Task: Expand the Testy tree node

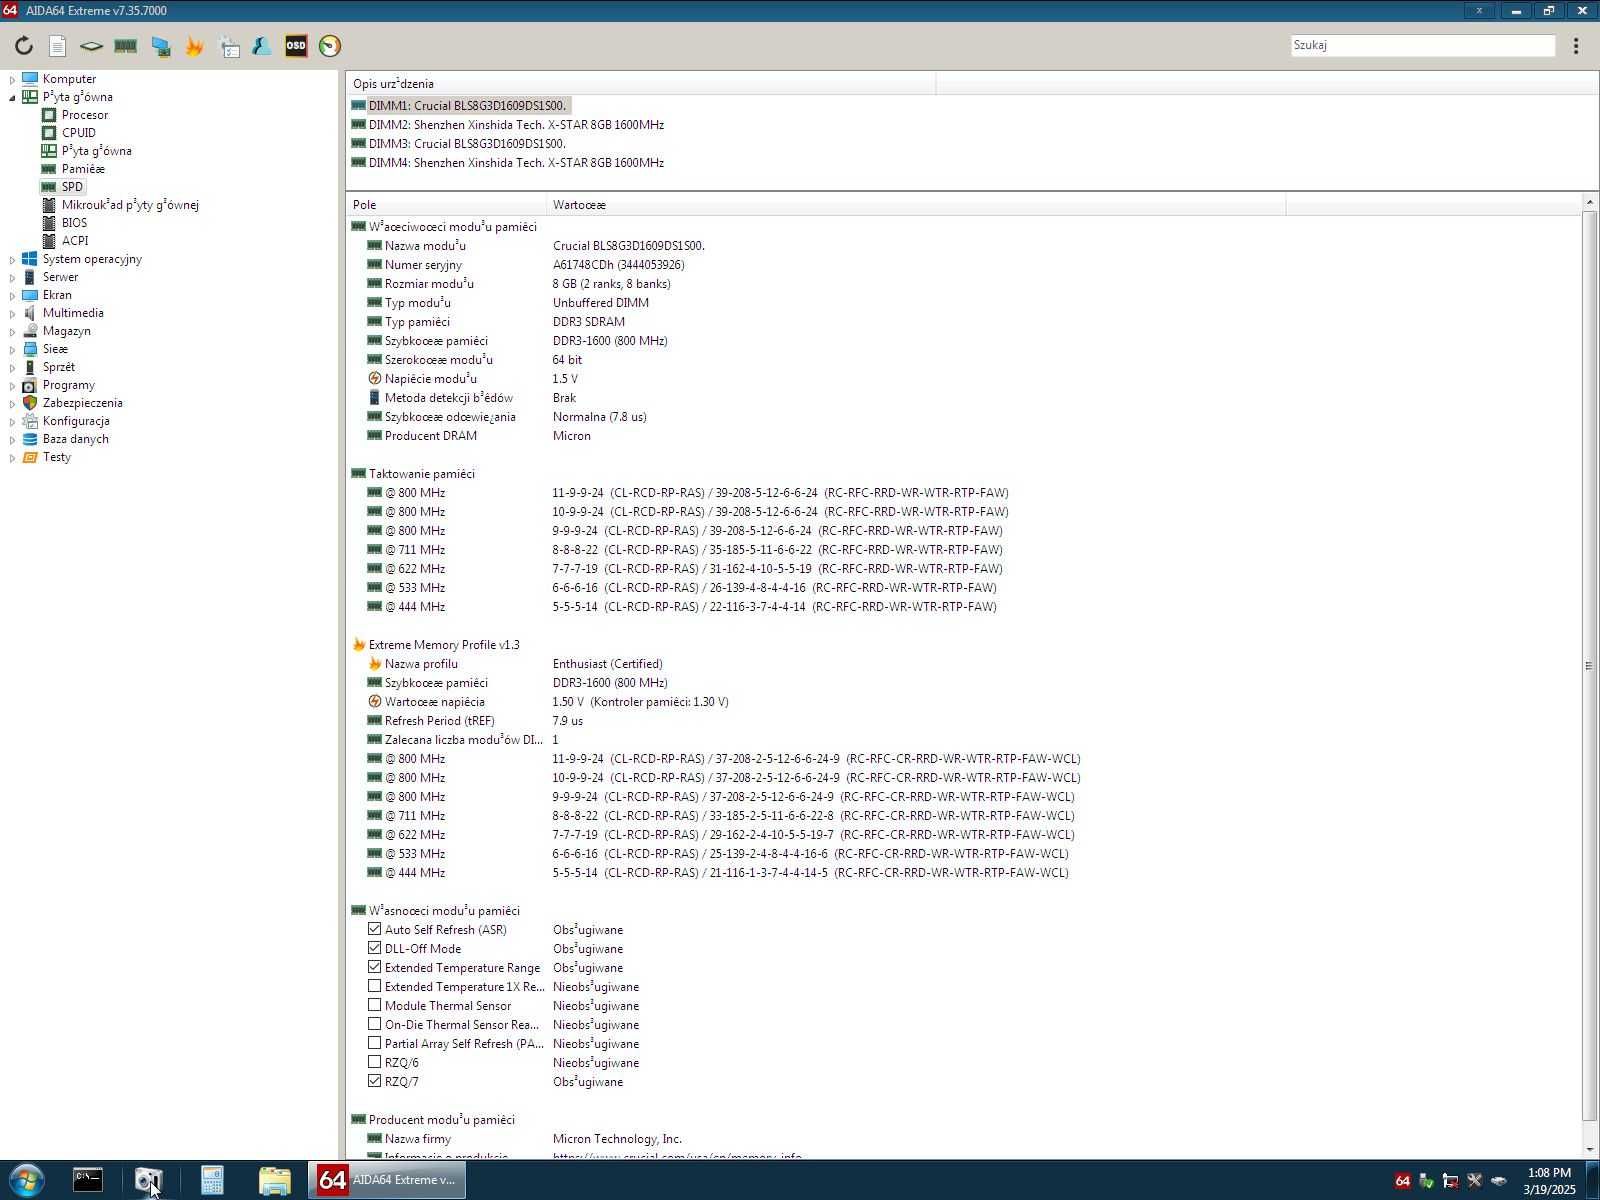Action: (12, 457)
